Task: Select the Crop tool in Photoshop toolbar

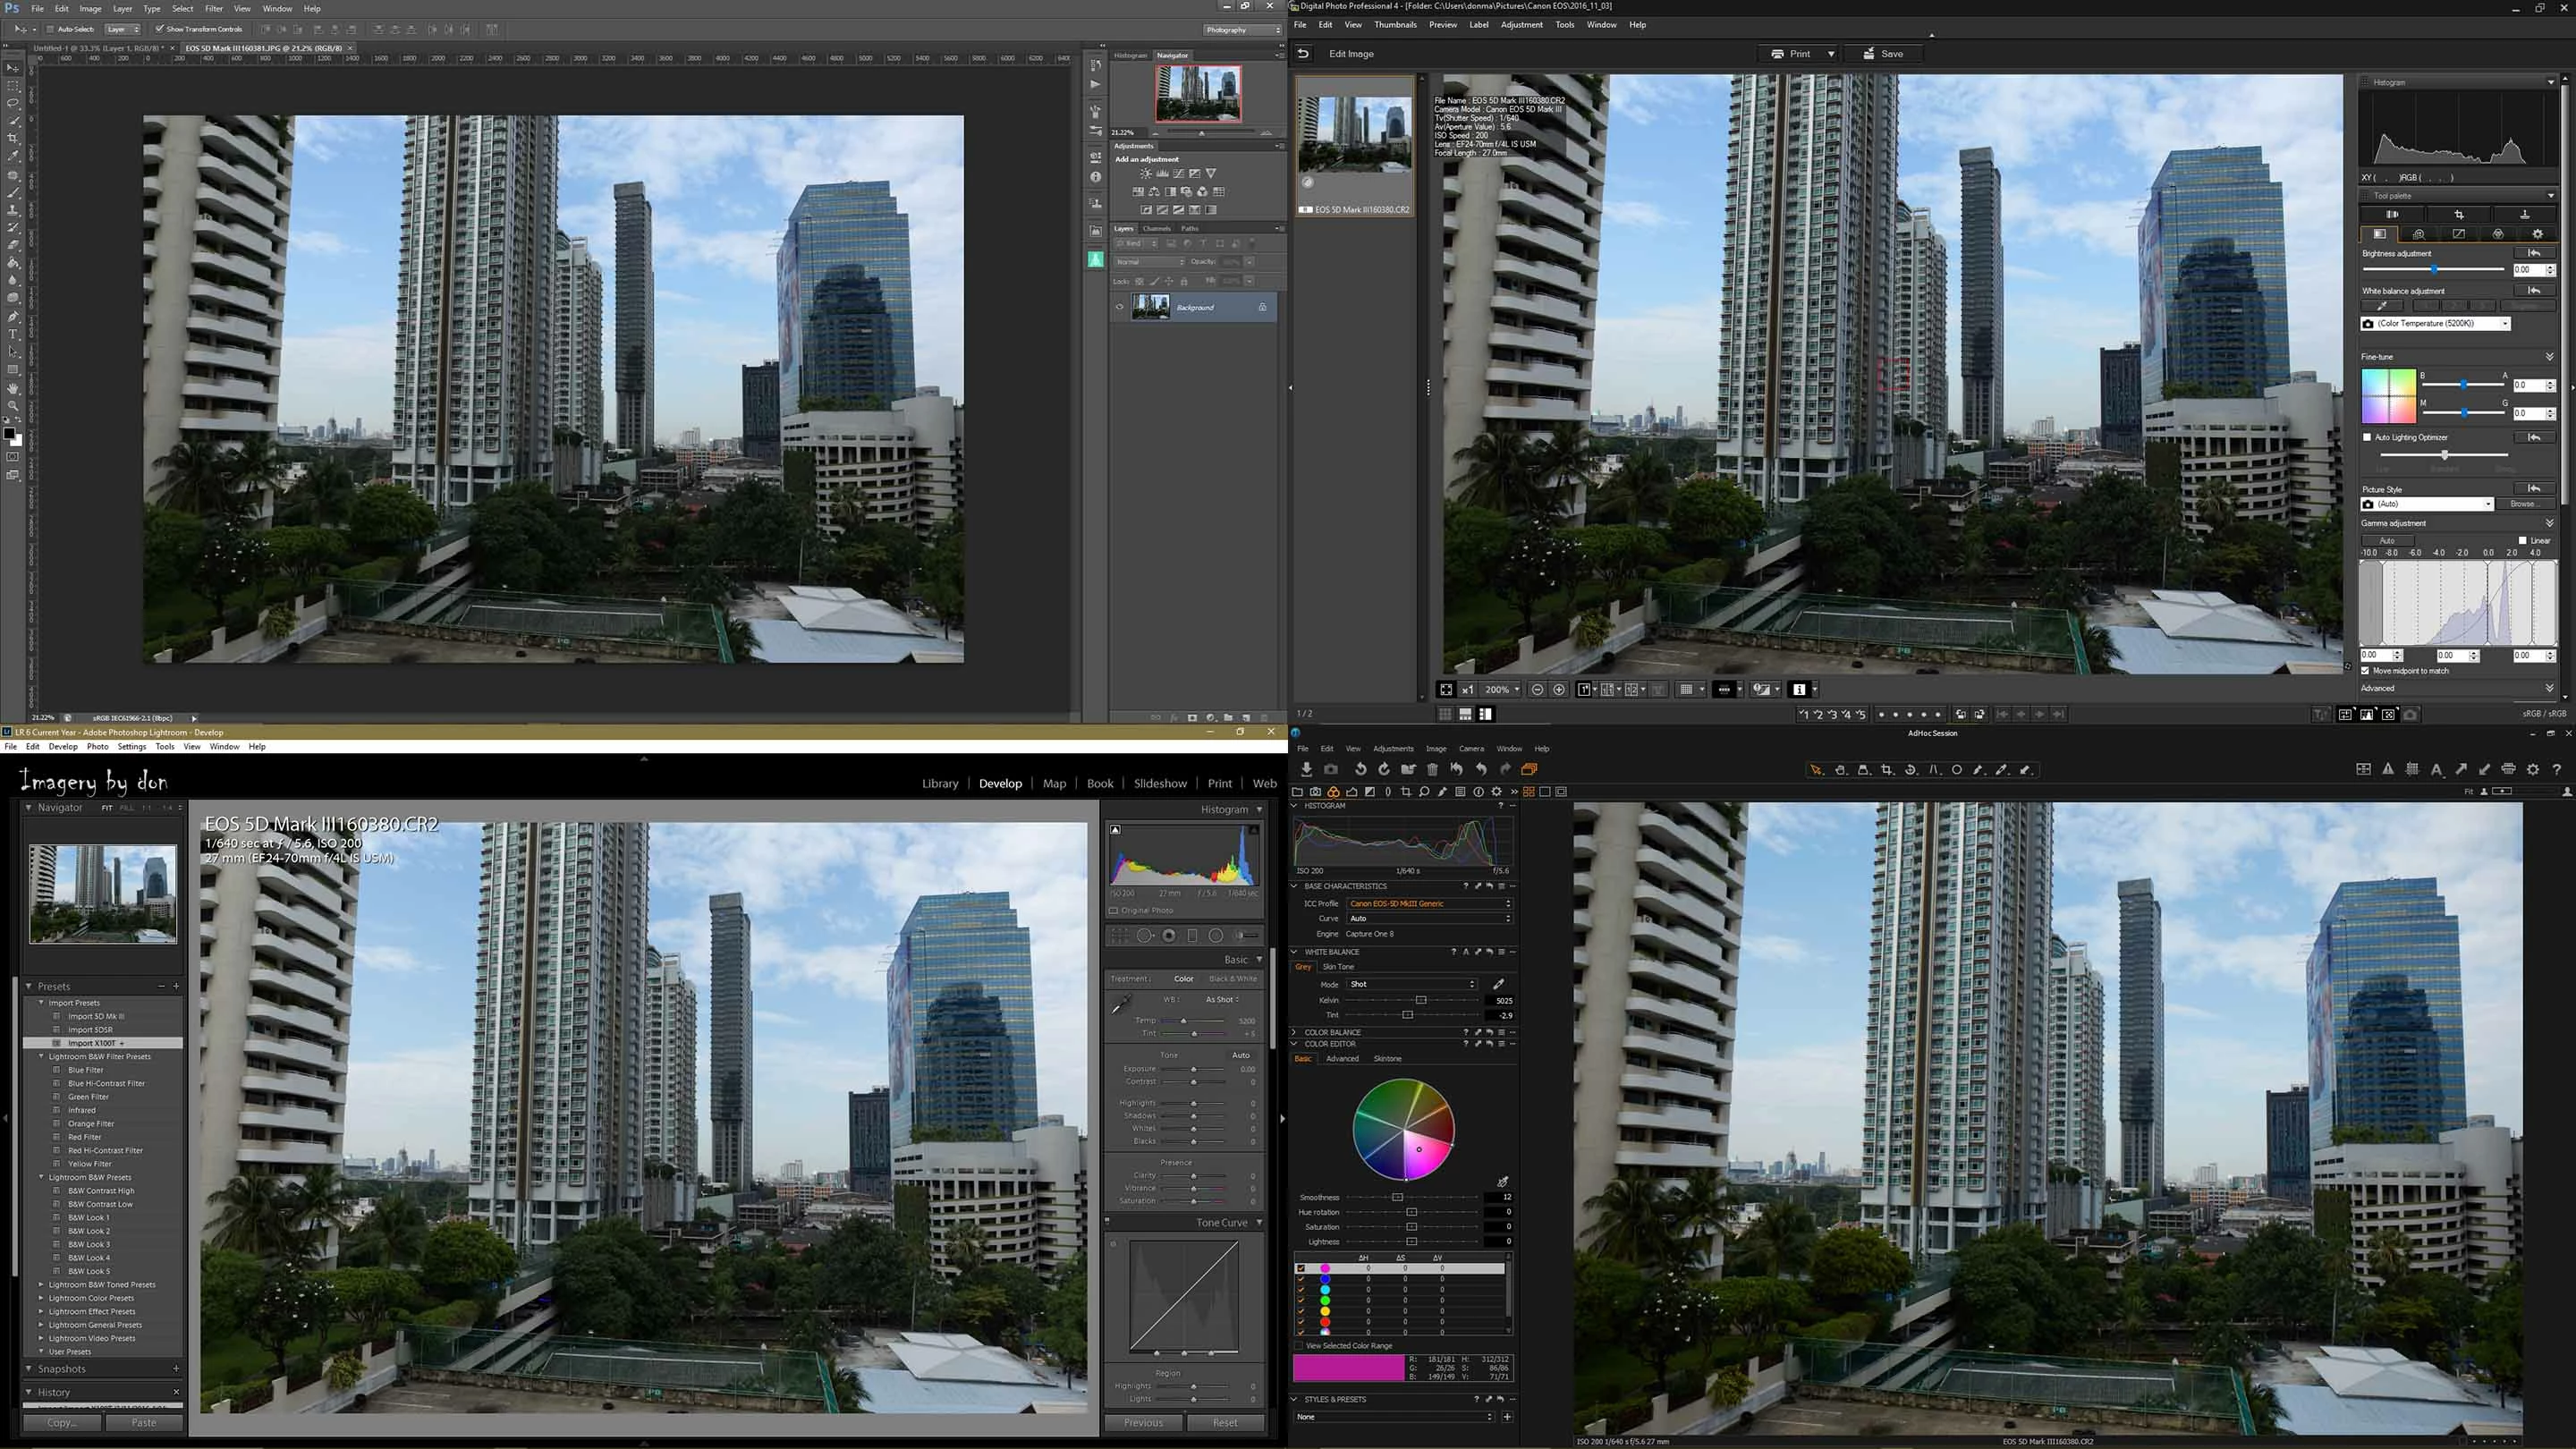Action: pyautogui.click(x=13, y=138)
